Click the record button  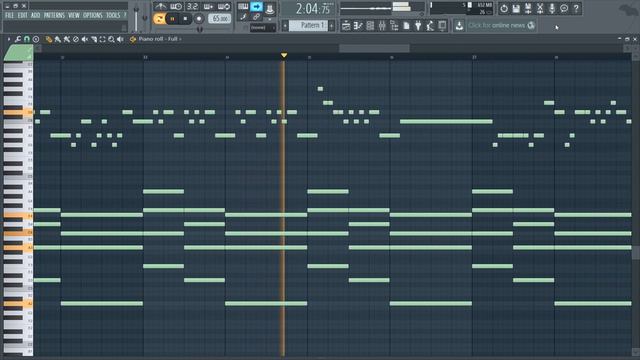click(199, 19)
